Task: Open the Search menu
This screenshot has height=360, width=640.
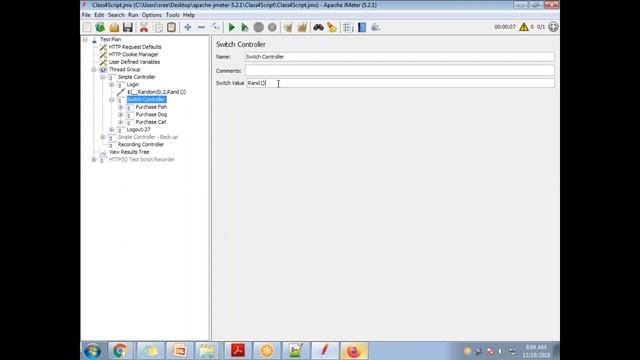Action: (x=116, y=15)
